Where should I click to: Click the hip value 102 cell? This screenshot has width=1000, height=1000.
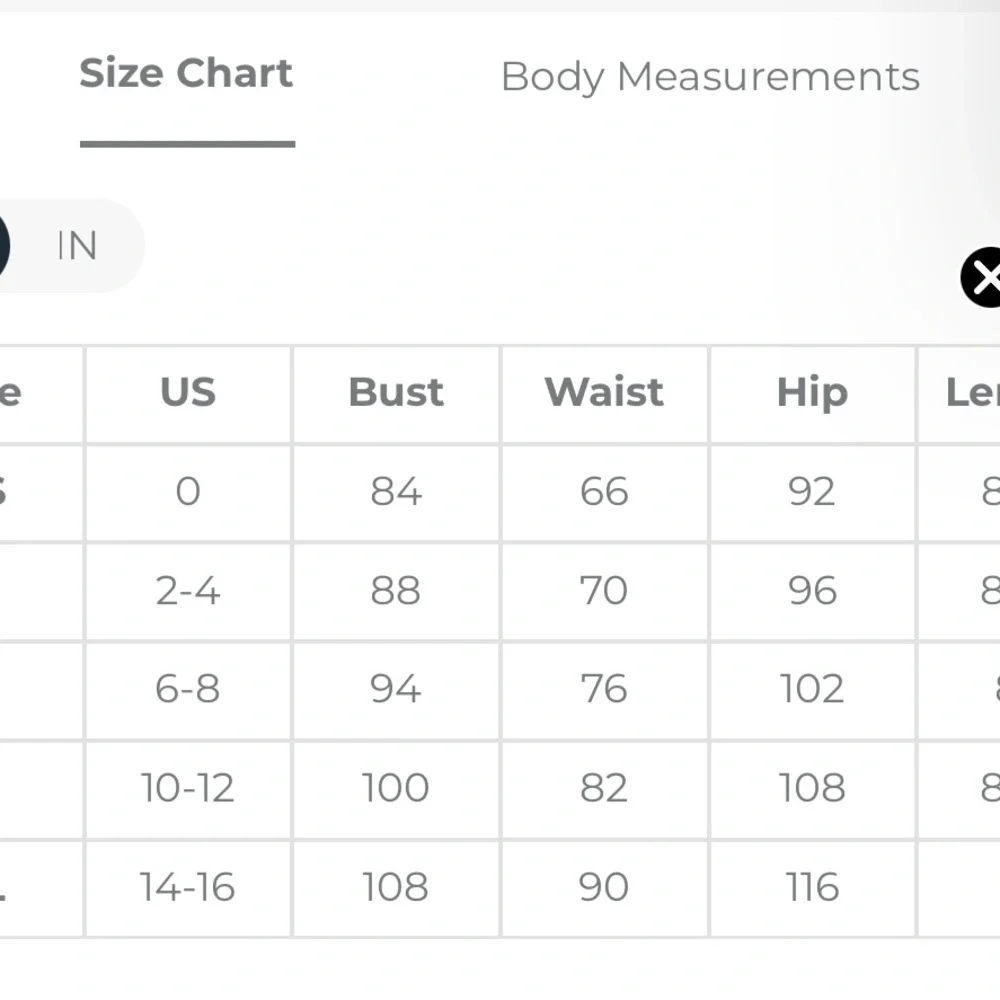812,690
